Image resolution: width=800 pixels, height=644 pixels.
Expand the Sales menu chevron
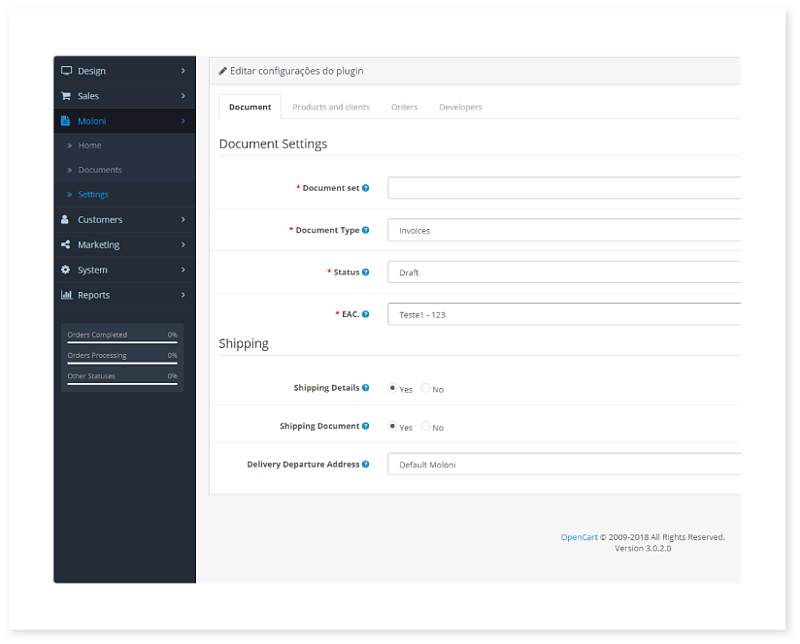coord(183,95)
